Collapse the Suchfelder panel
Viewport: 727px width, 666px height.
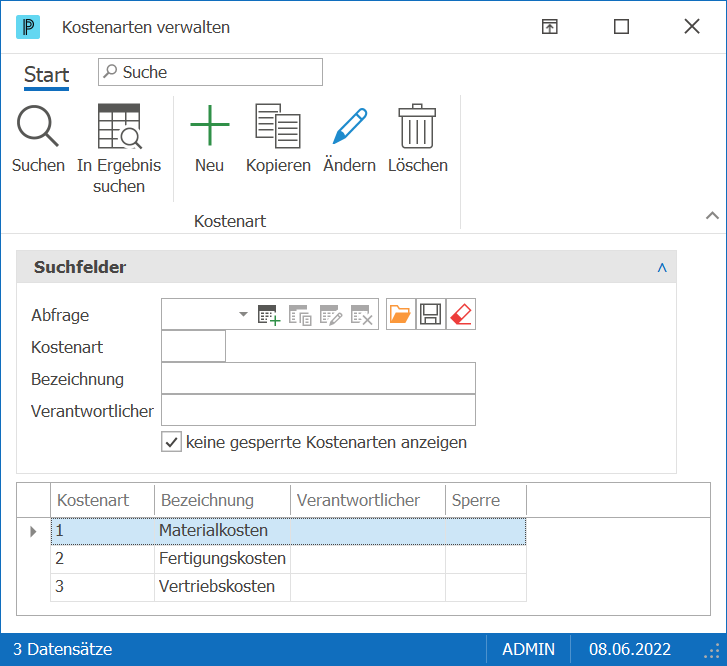tap(662, 267)
